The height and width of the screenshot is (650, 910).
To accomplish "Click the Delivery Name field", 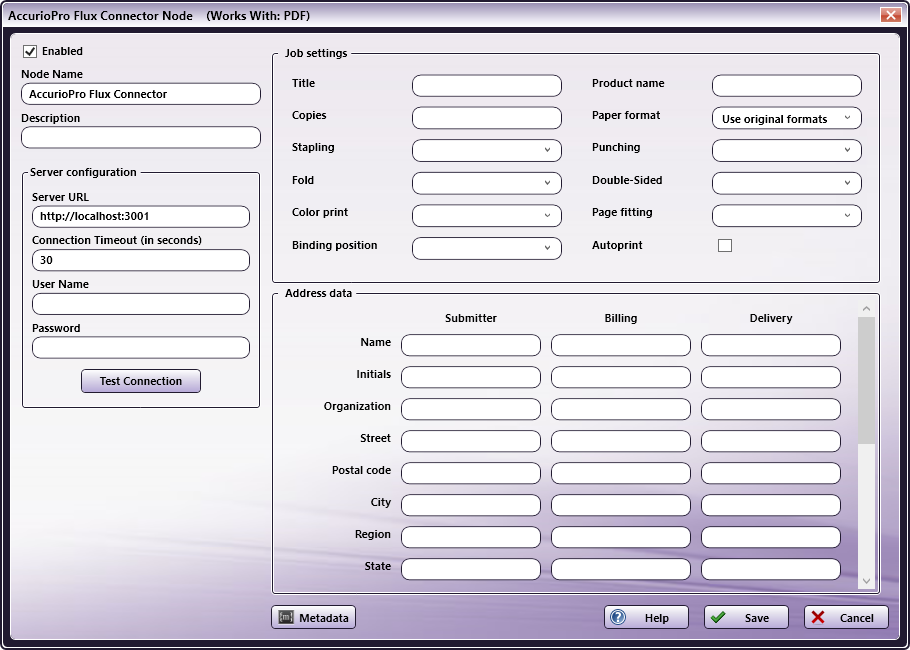I will pos(771,345).
